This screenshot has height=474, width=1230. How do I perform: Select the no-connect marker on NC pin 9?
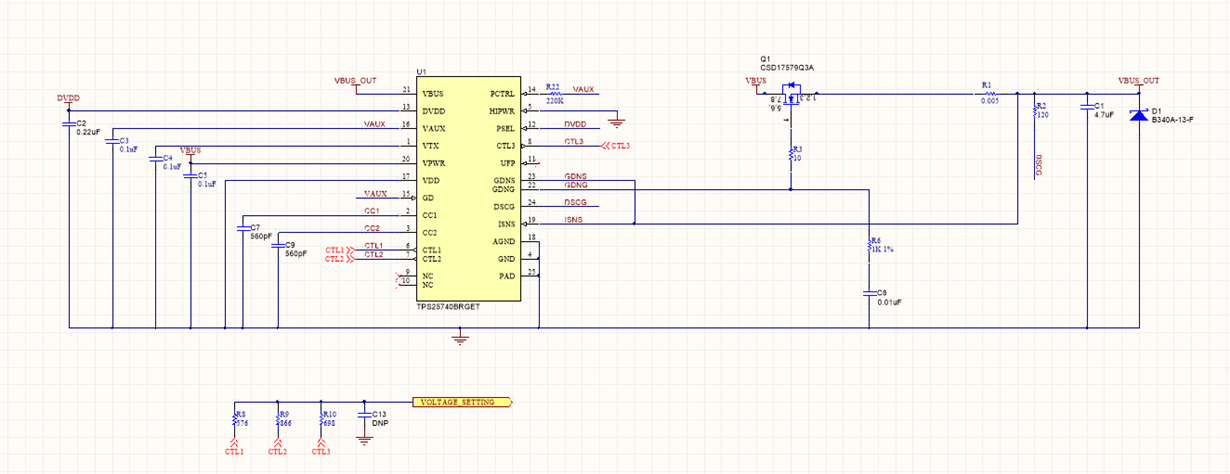(x=400, y=273)
